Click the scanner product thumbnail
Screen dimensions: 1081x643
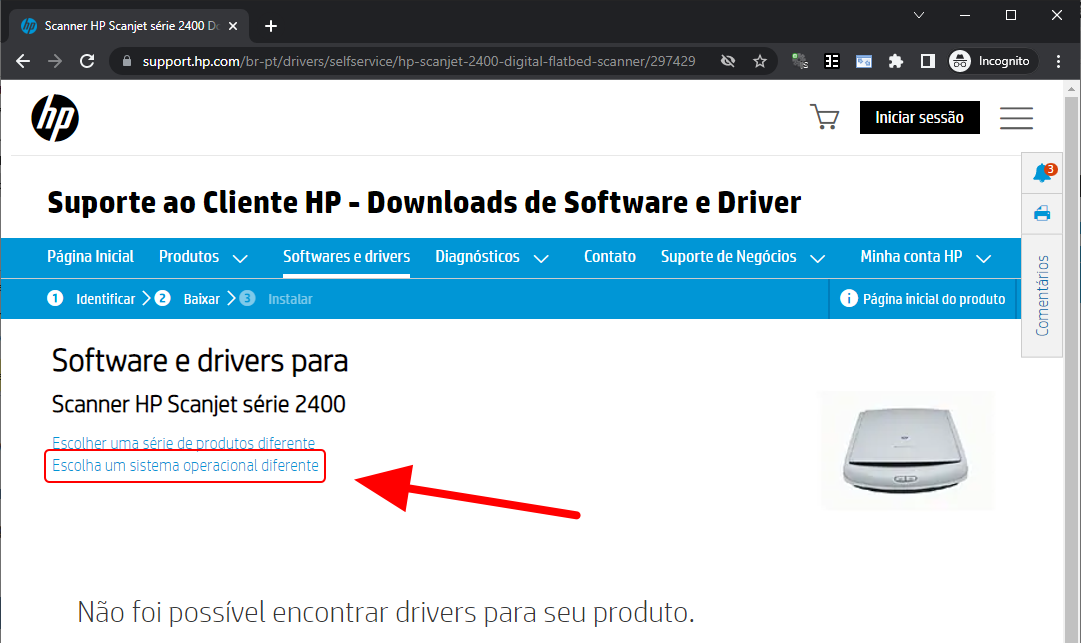[x=907, y=450]
